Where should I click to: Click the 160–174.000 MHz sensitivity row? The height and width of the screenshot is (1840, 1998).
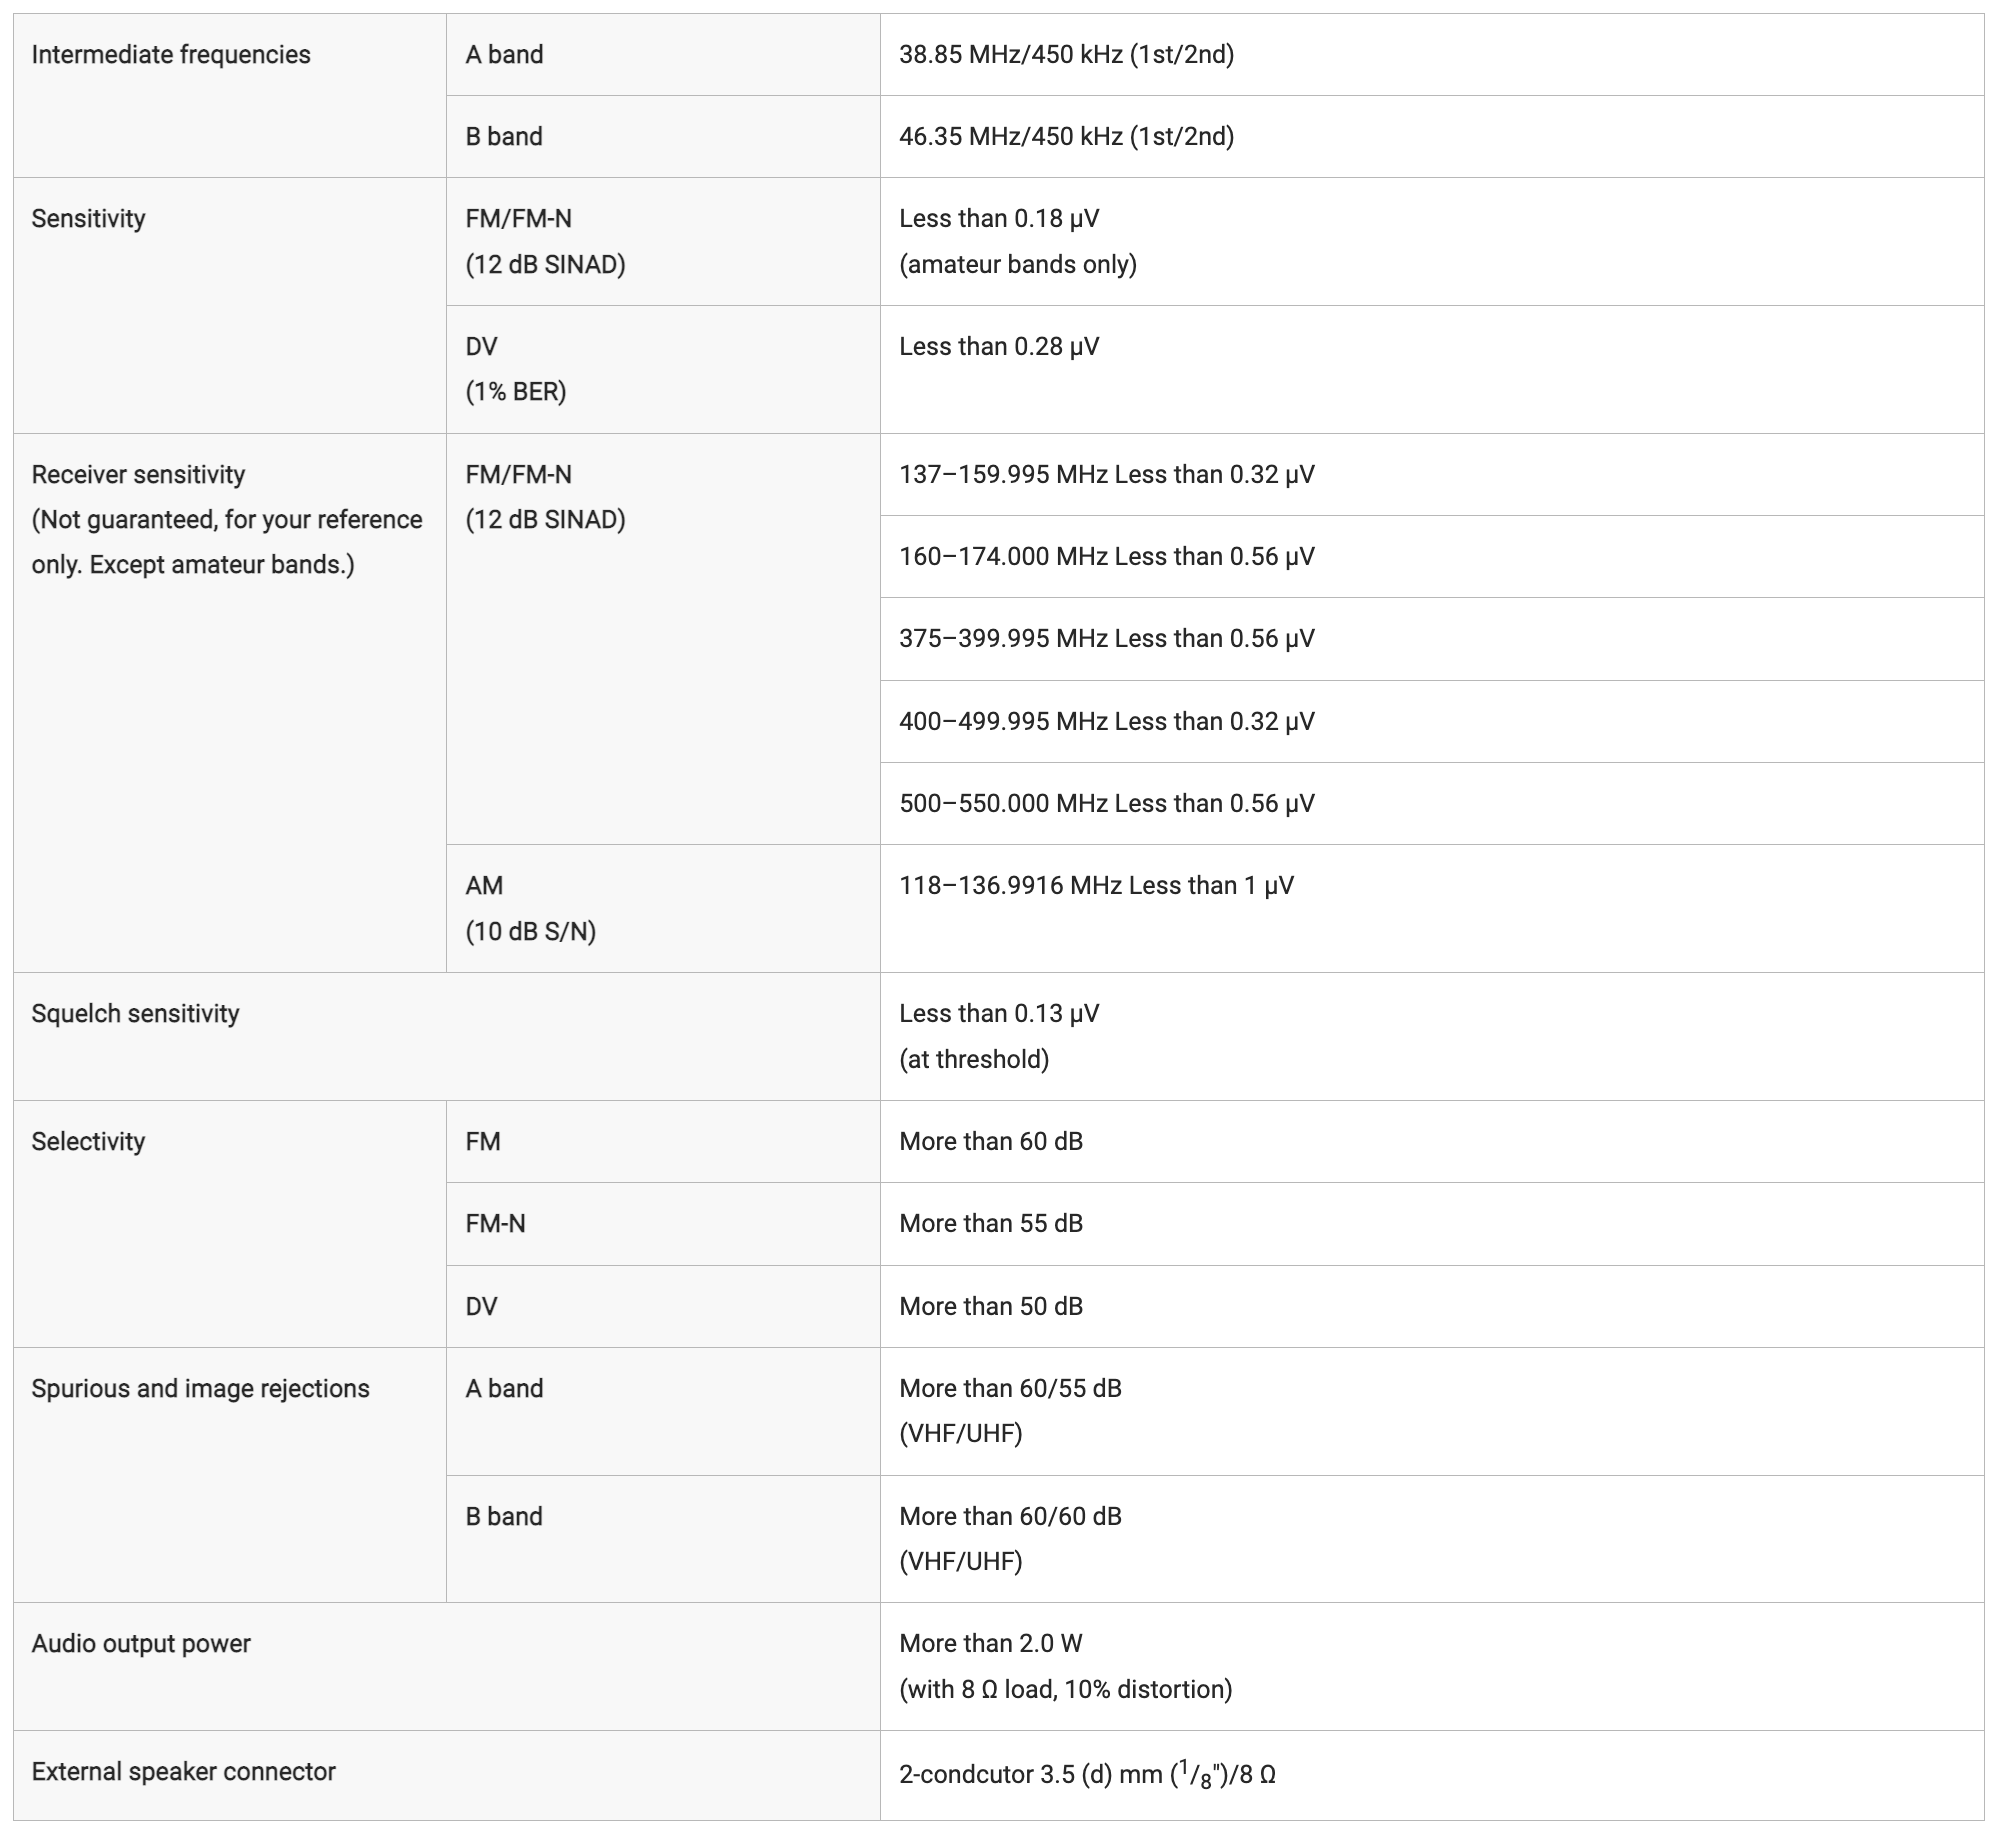pyautogui.click(x=1432, y=557)
